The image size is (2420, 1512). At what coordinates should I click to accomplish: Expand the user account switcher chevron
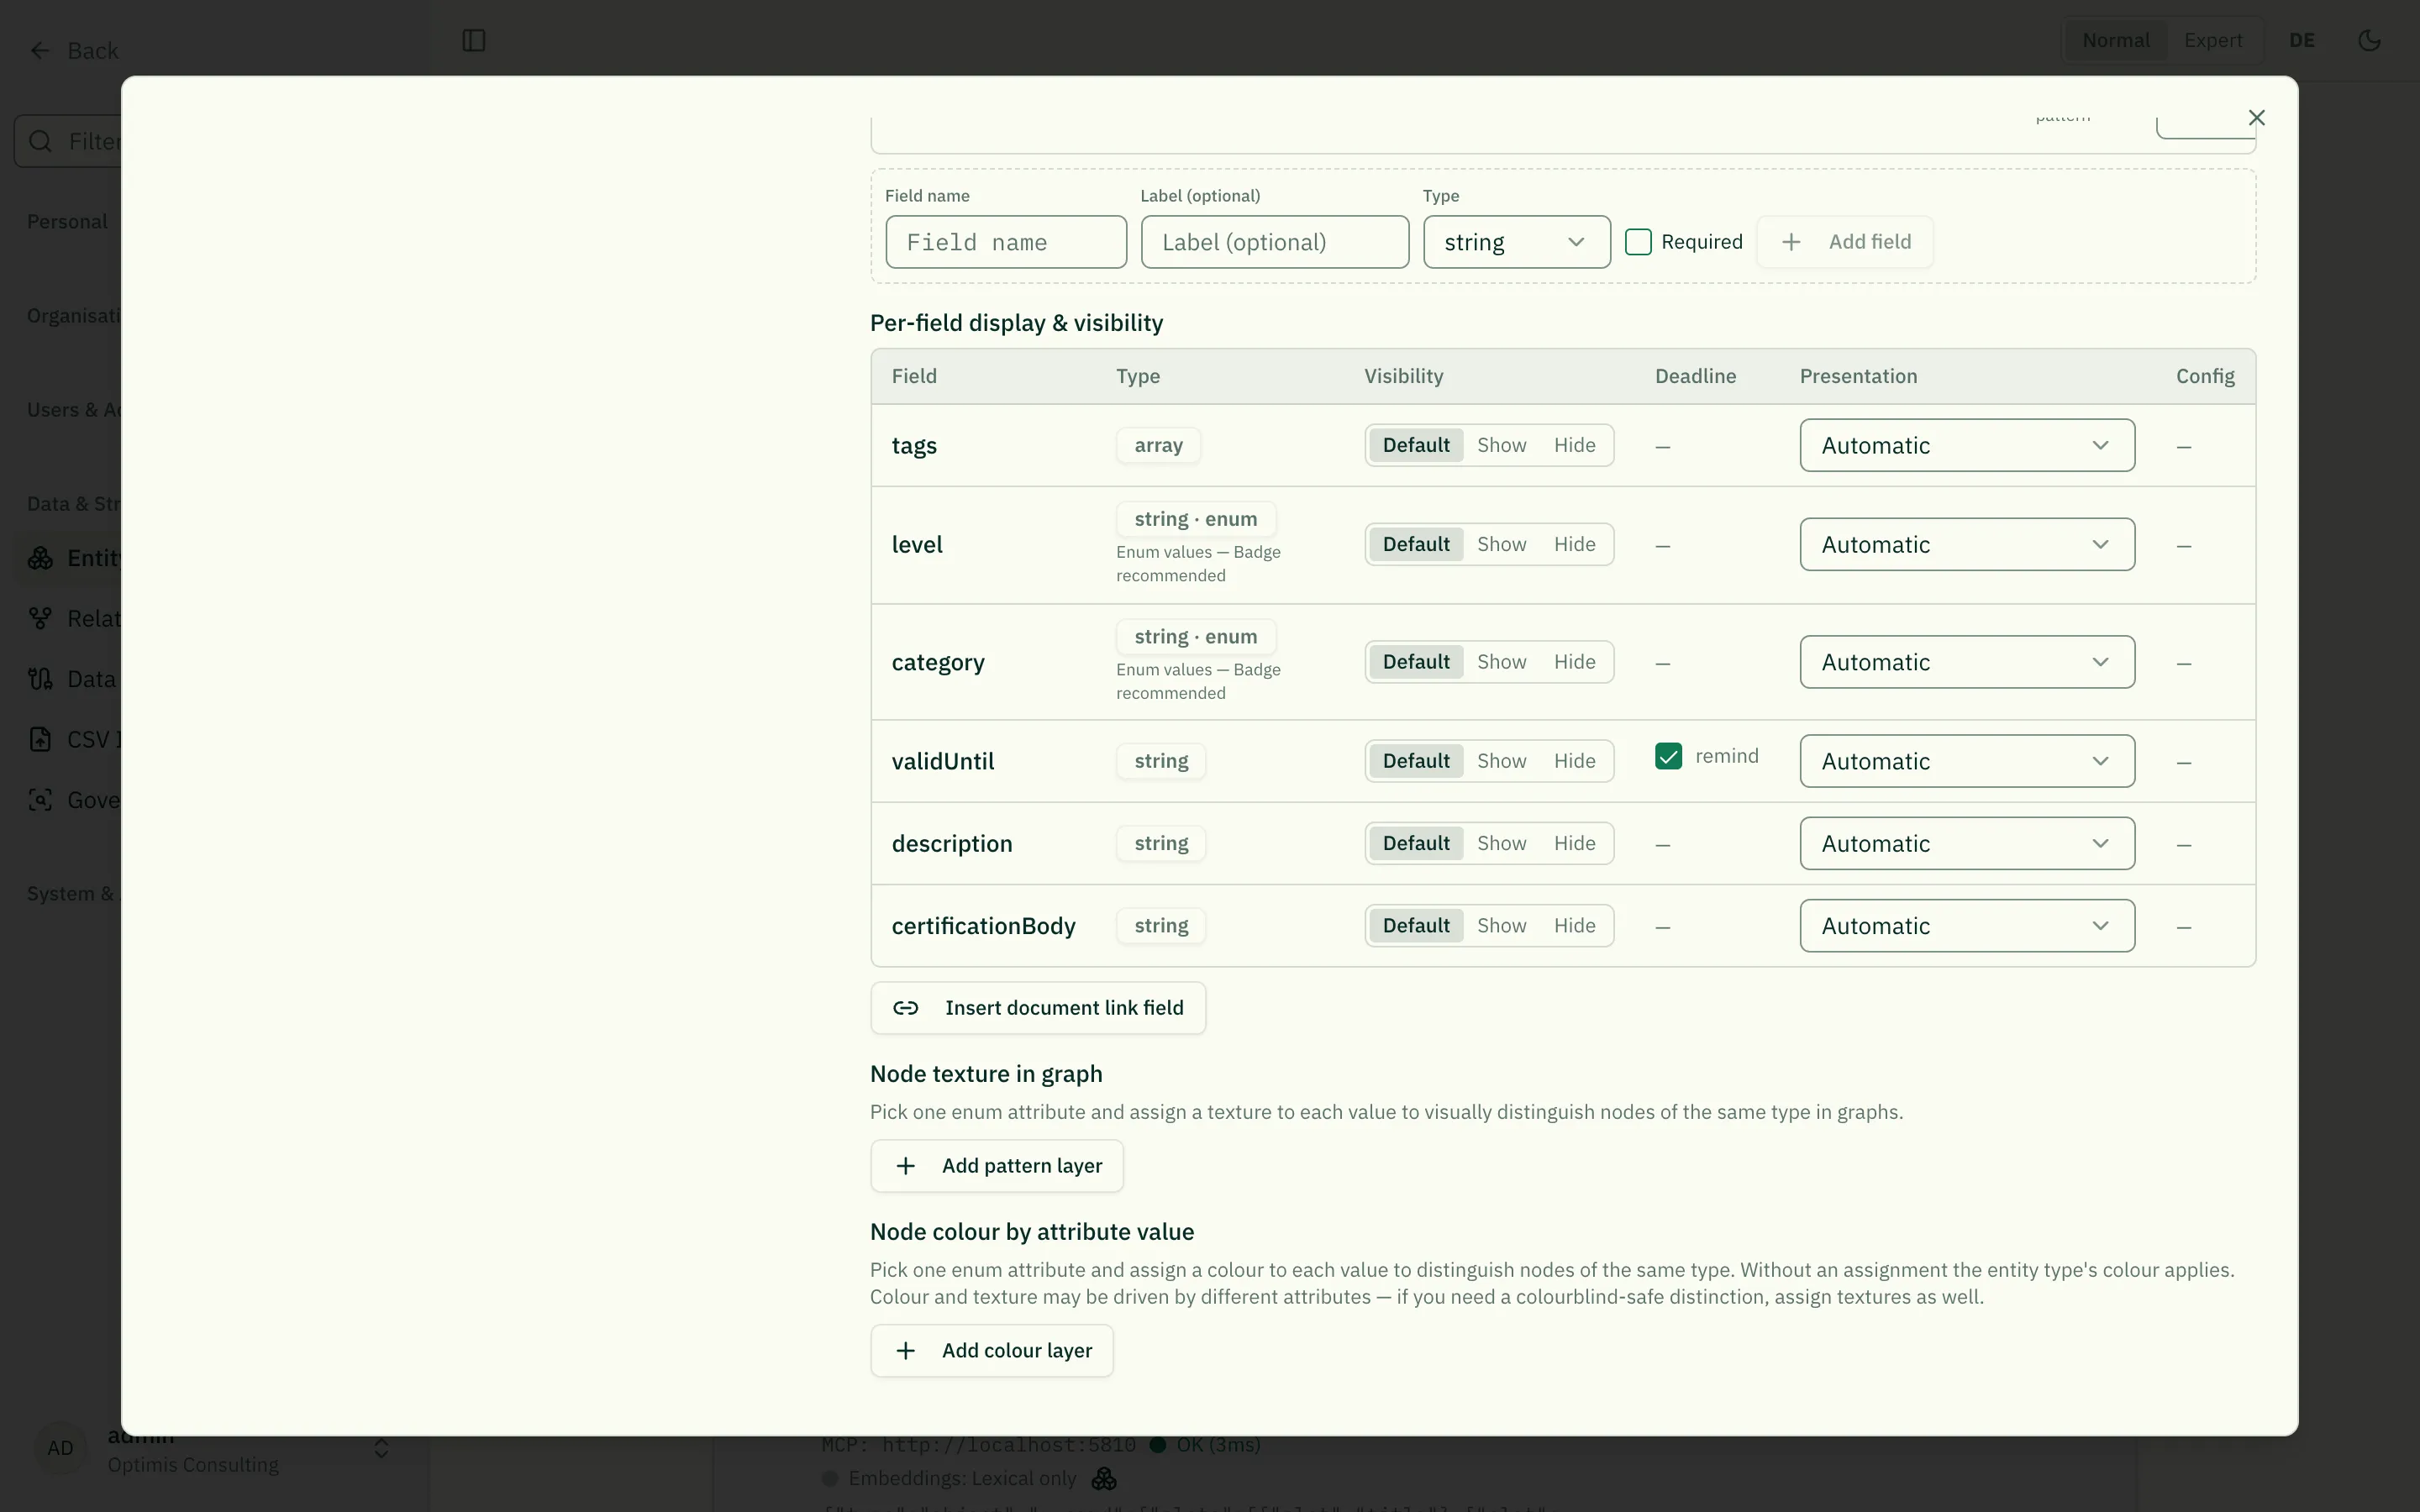pyautogui.click(x=381, y=1448)
